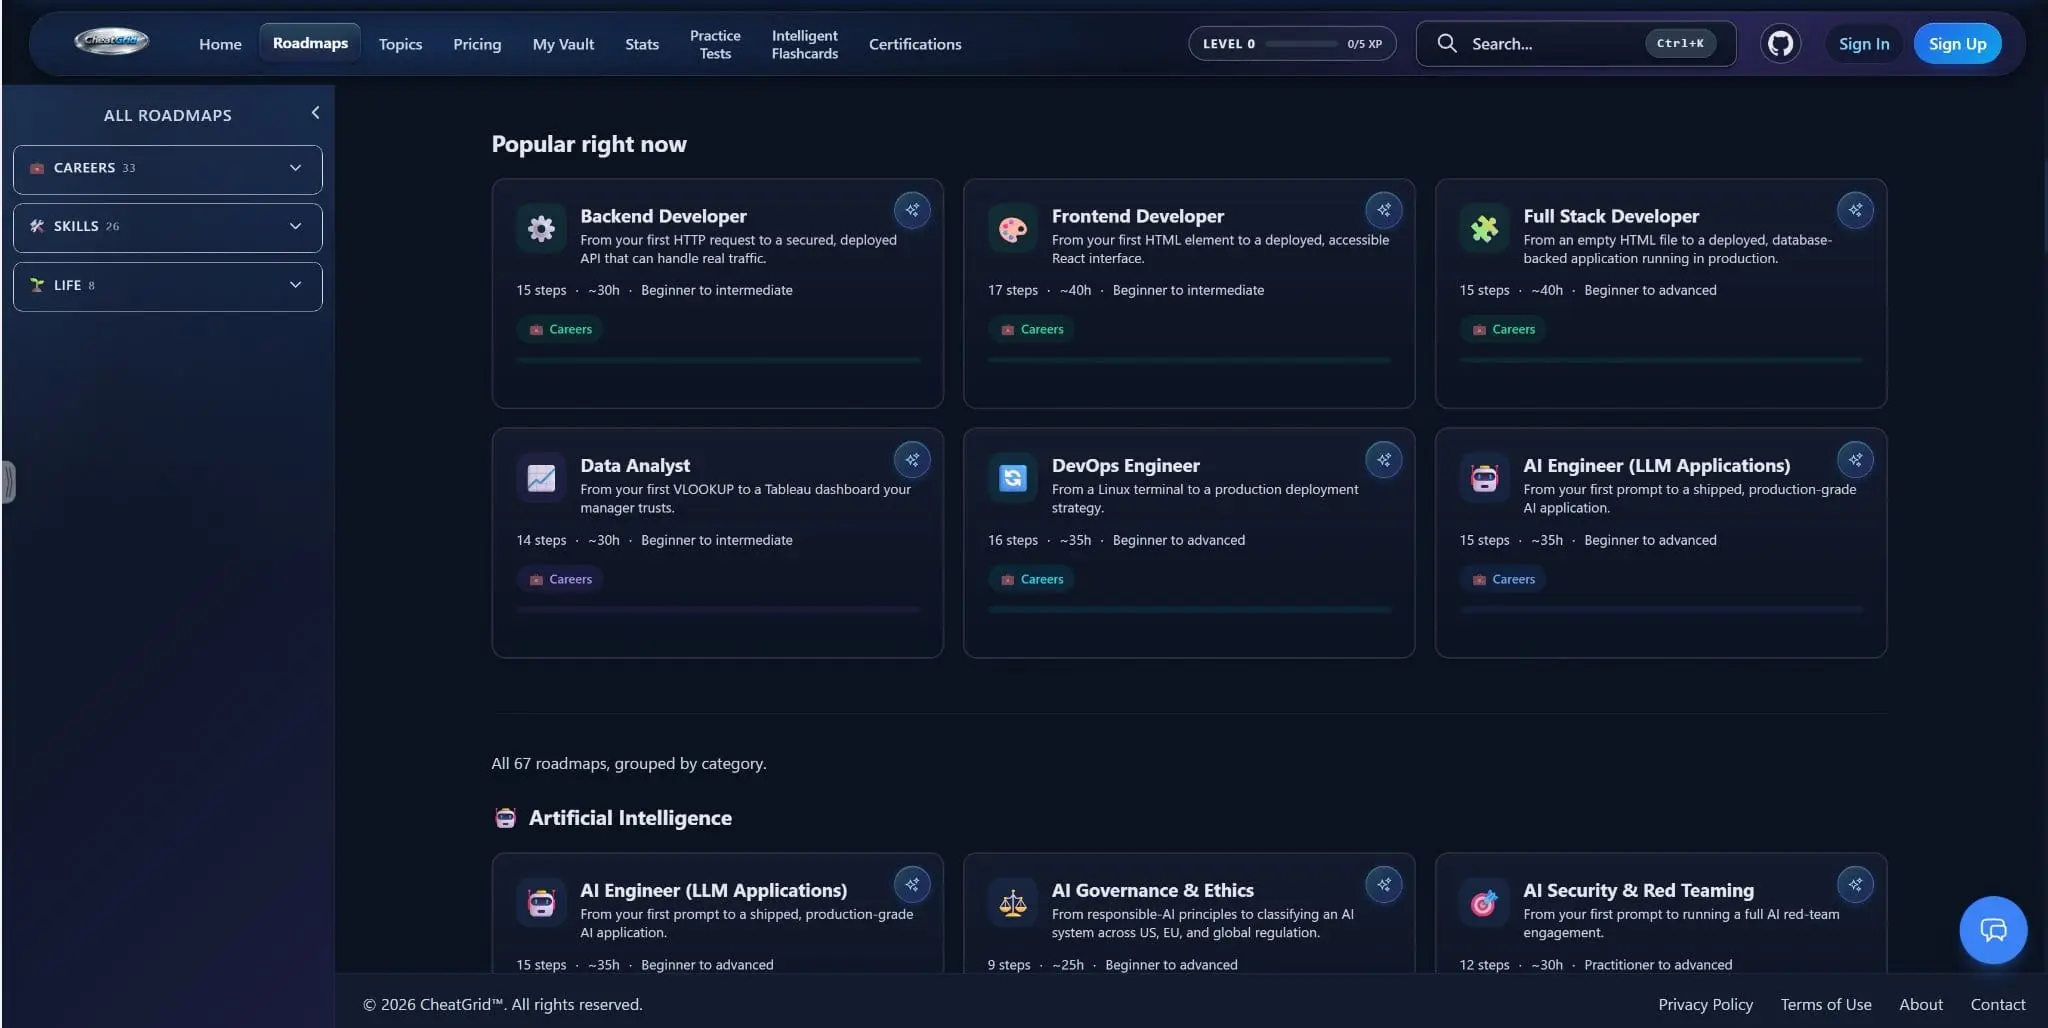Collapse the All Roadmaps sidebar
Viewport: 2048px width, 1028px height.
(x=315, y=113)
